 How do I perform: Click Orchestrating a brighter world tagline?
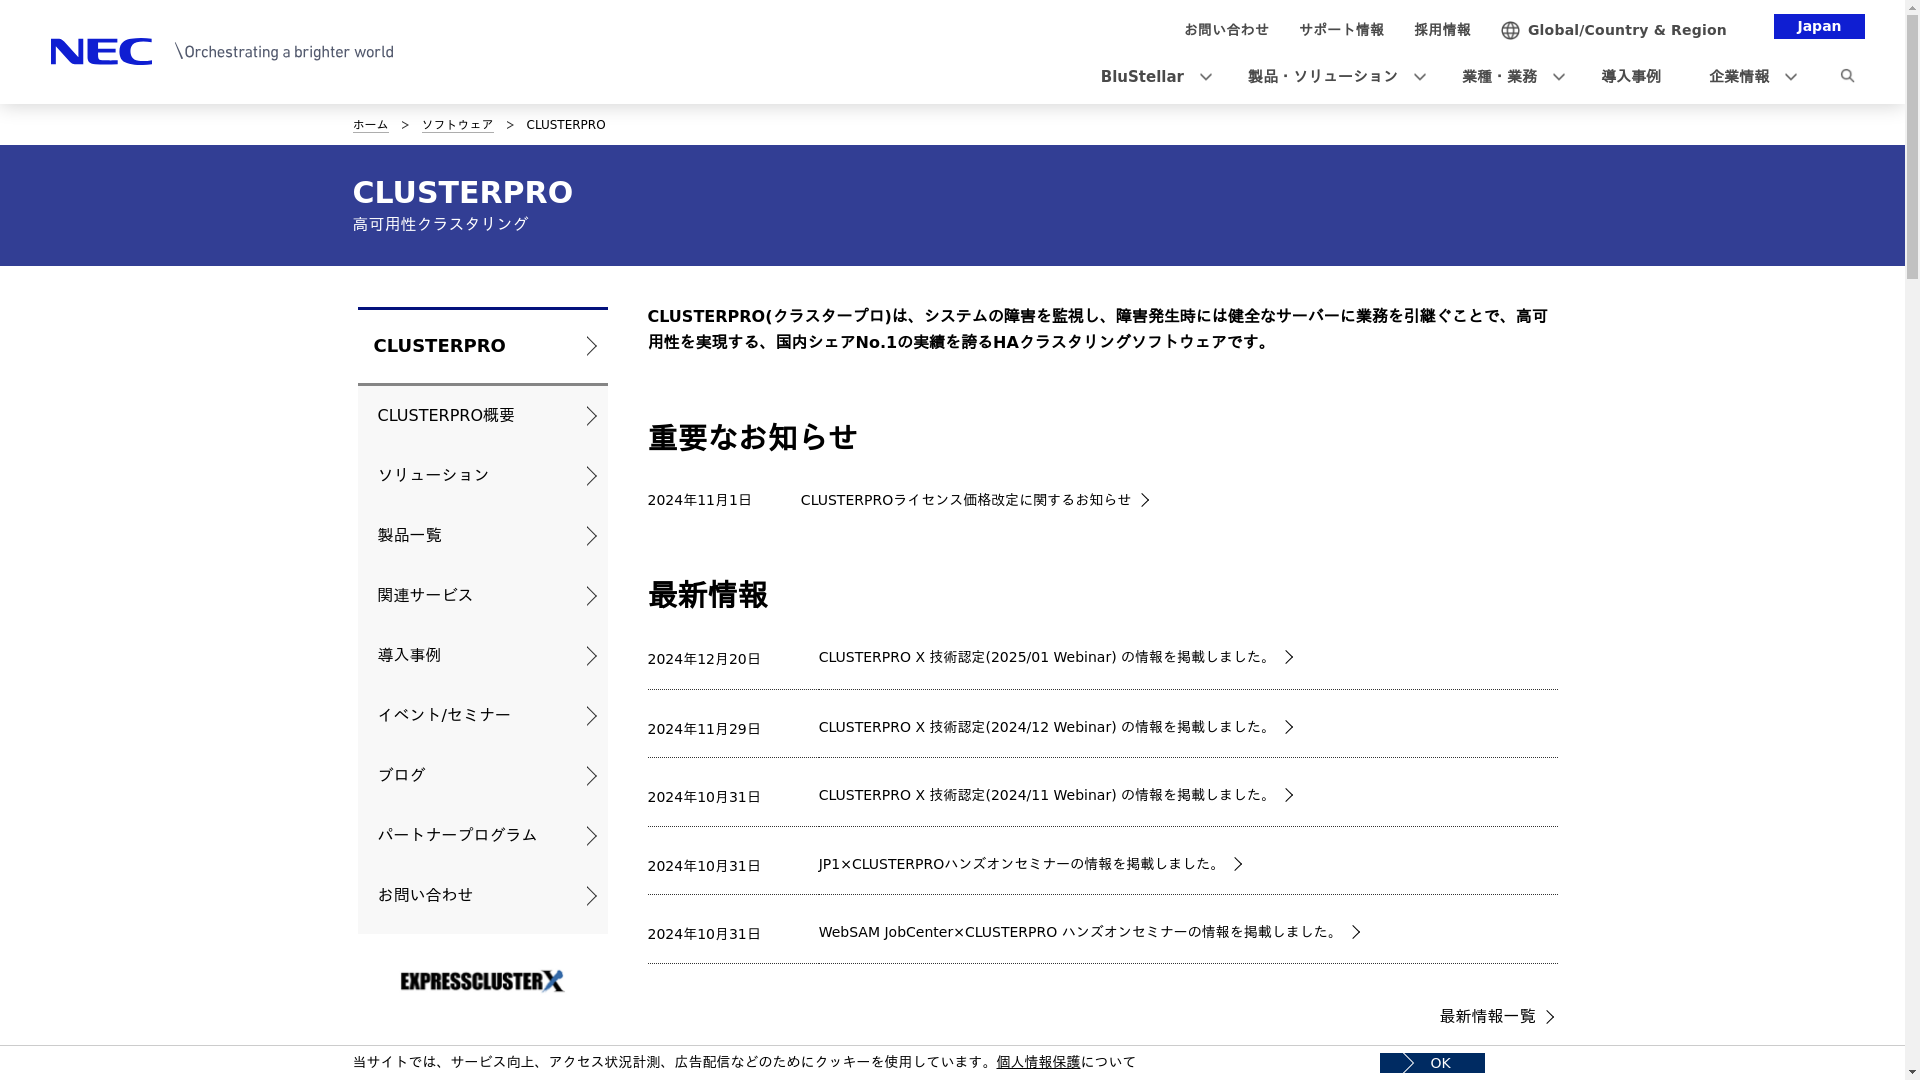pos(284,51)
